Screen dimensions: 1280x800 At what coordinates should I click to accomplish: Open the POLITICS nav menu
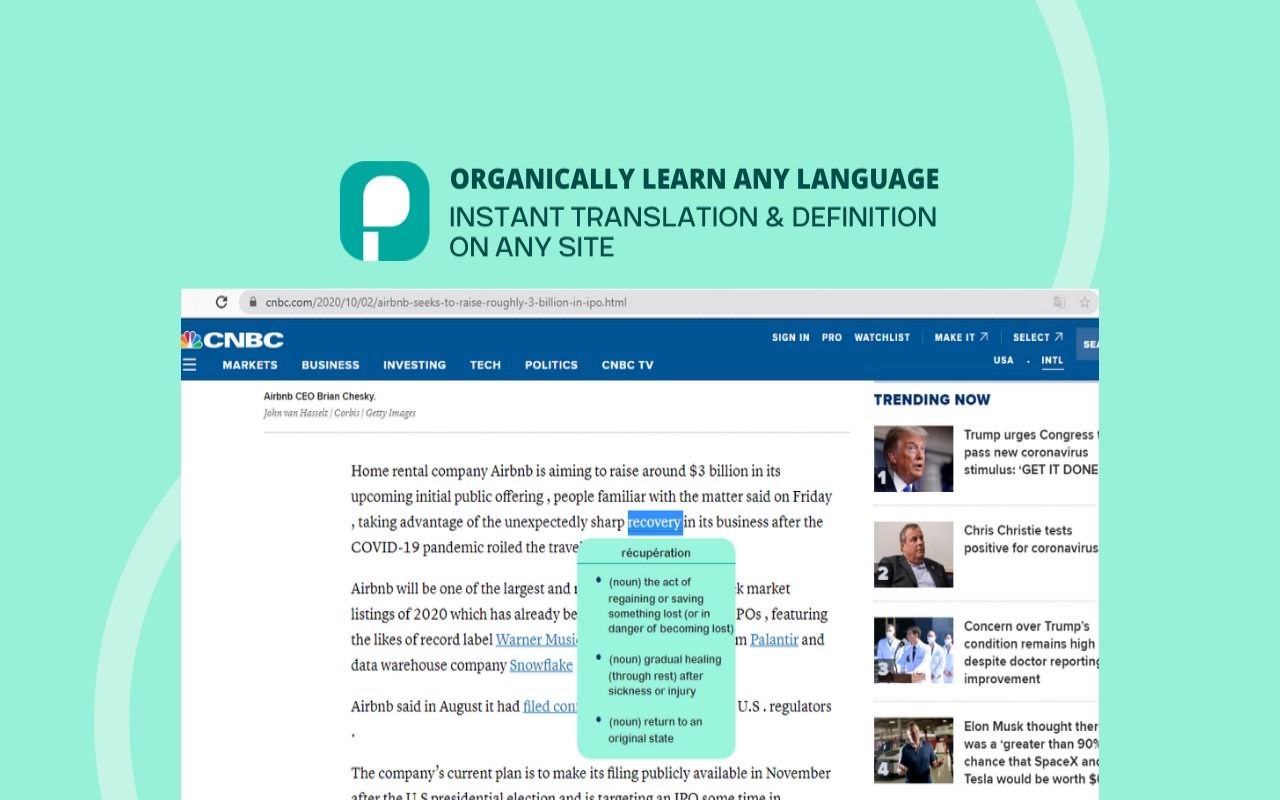pos(551,365)
